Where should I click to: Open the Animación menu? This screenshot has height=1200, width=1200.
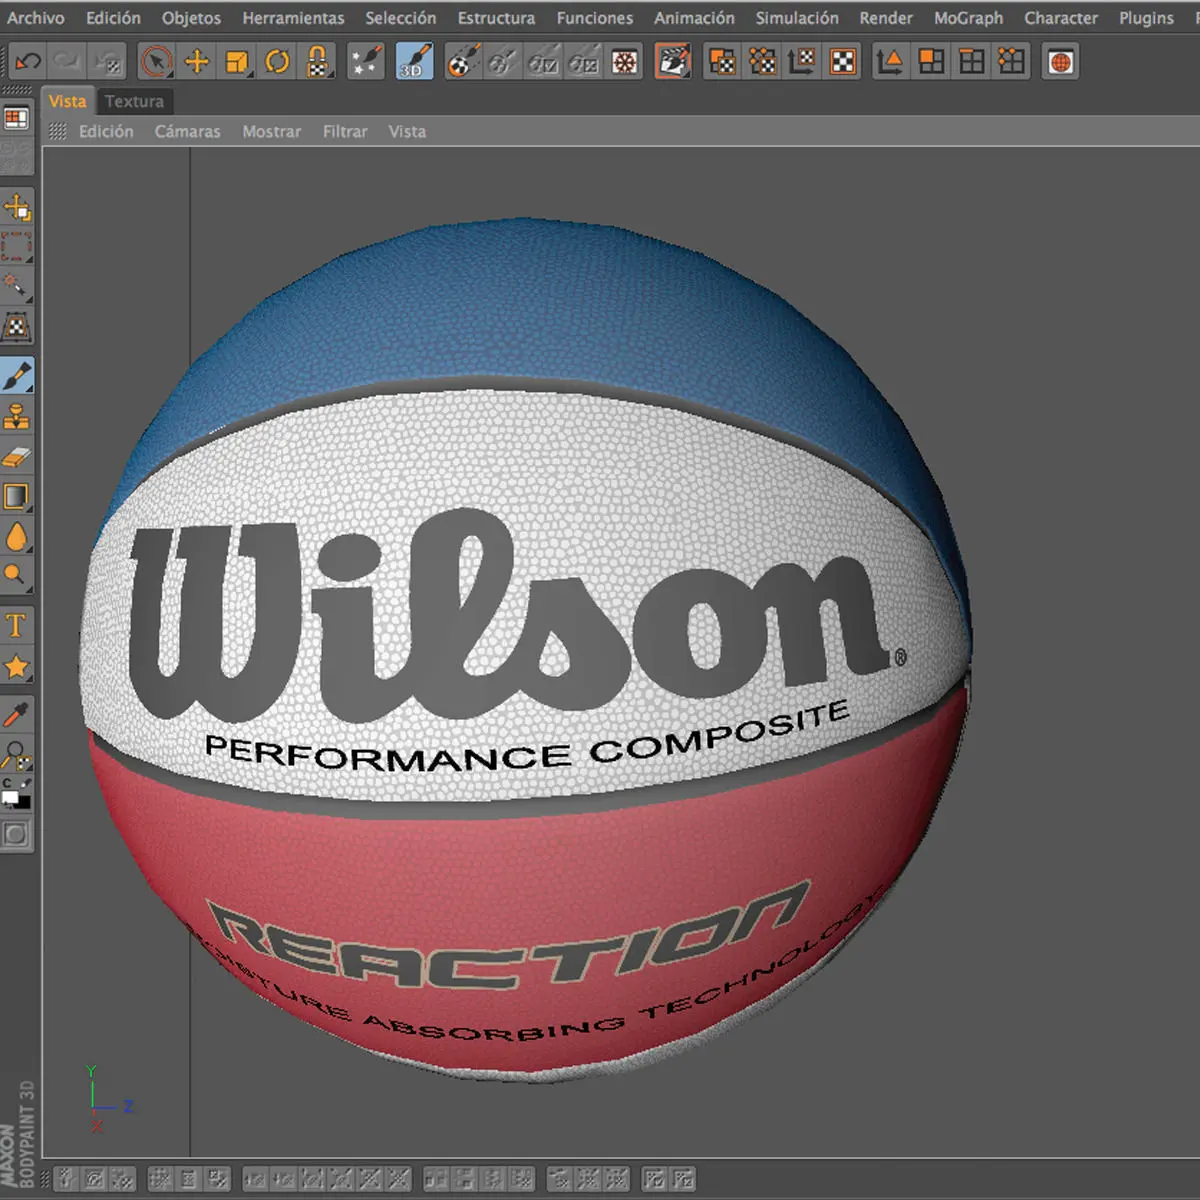point(694,18)
